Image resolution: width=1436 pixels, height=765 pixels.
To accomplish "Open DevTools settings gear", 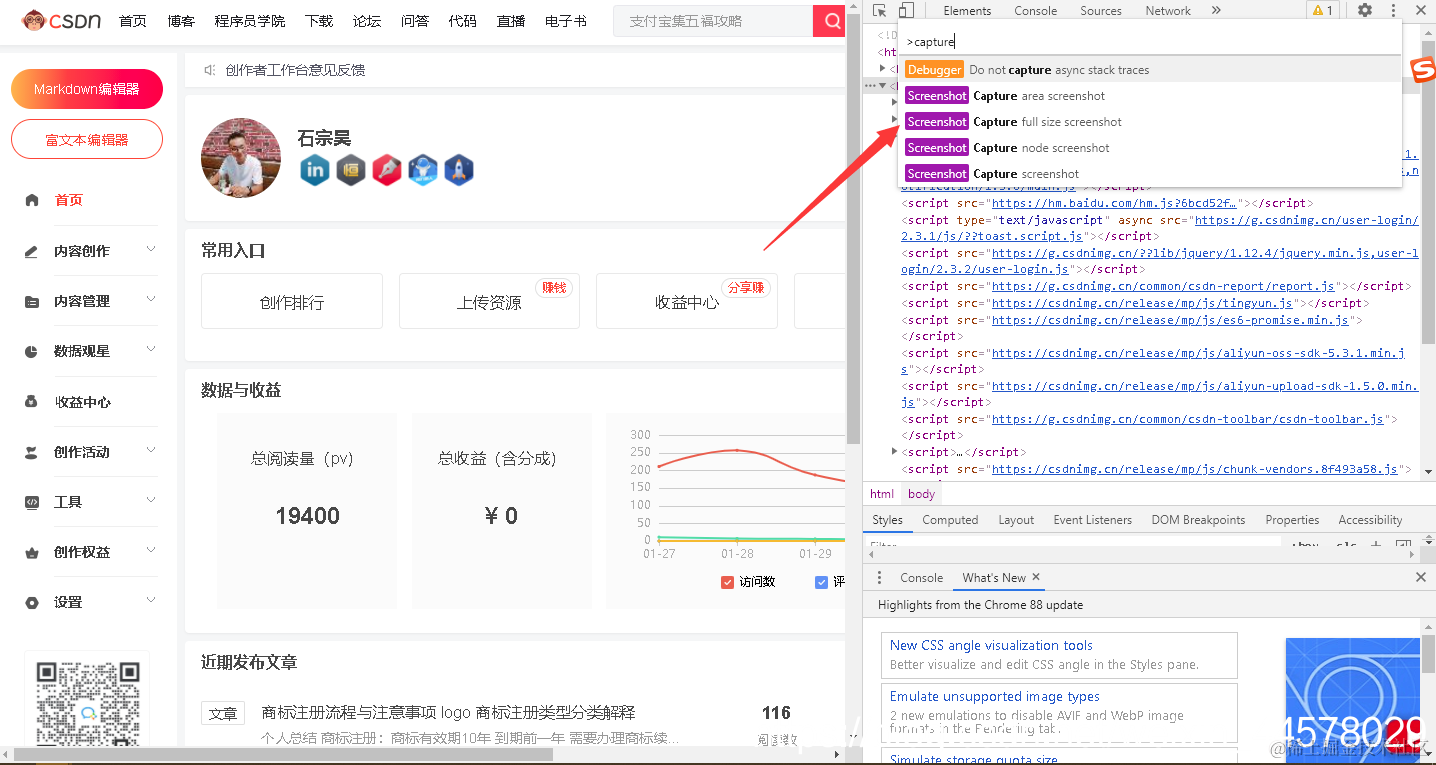I will [1365, 10].
